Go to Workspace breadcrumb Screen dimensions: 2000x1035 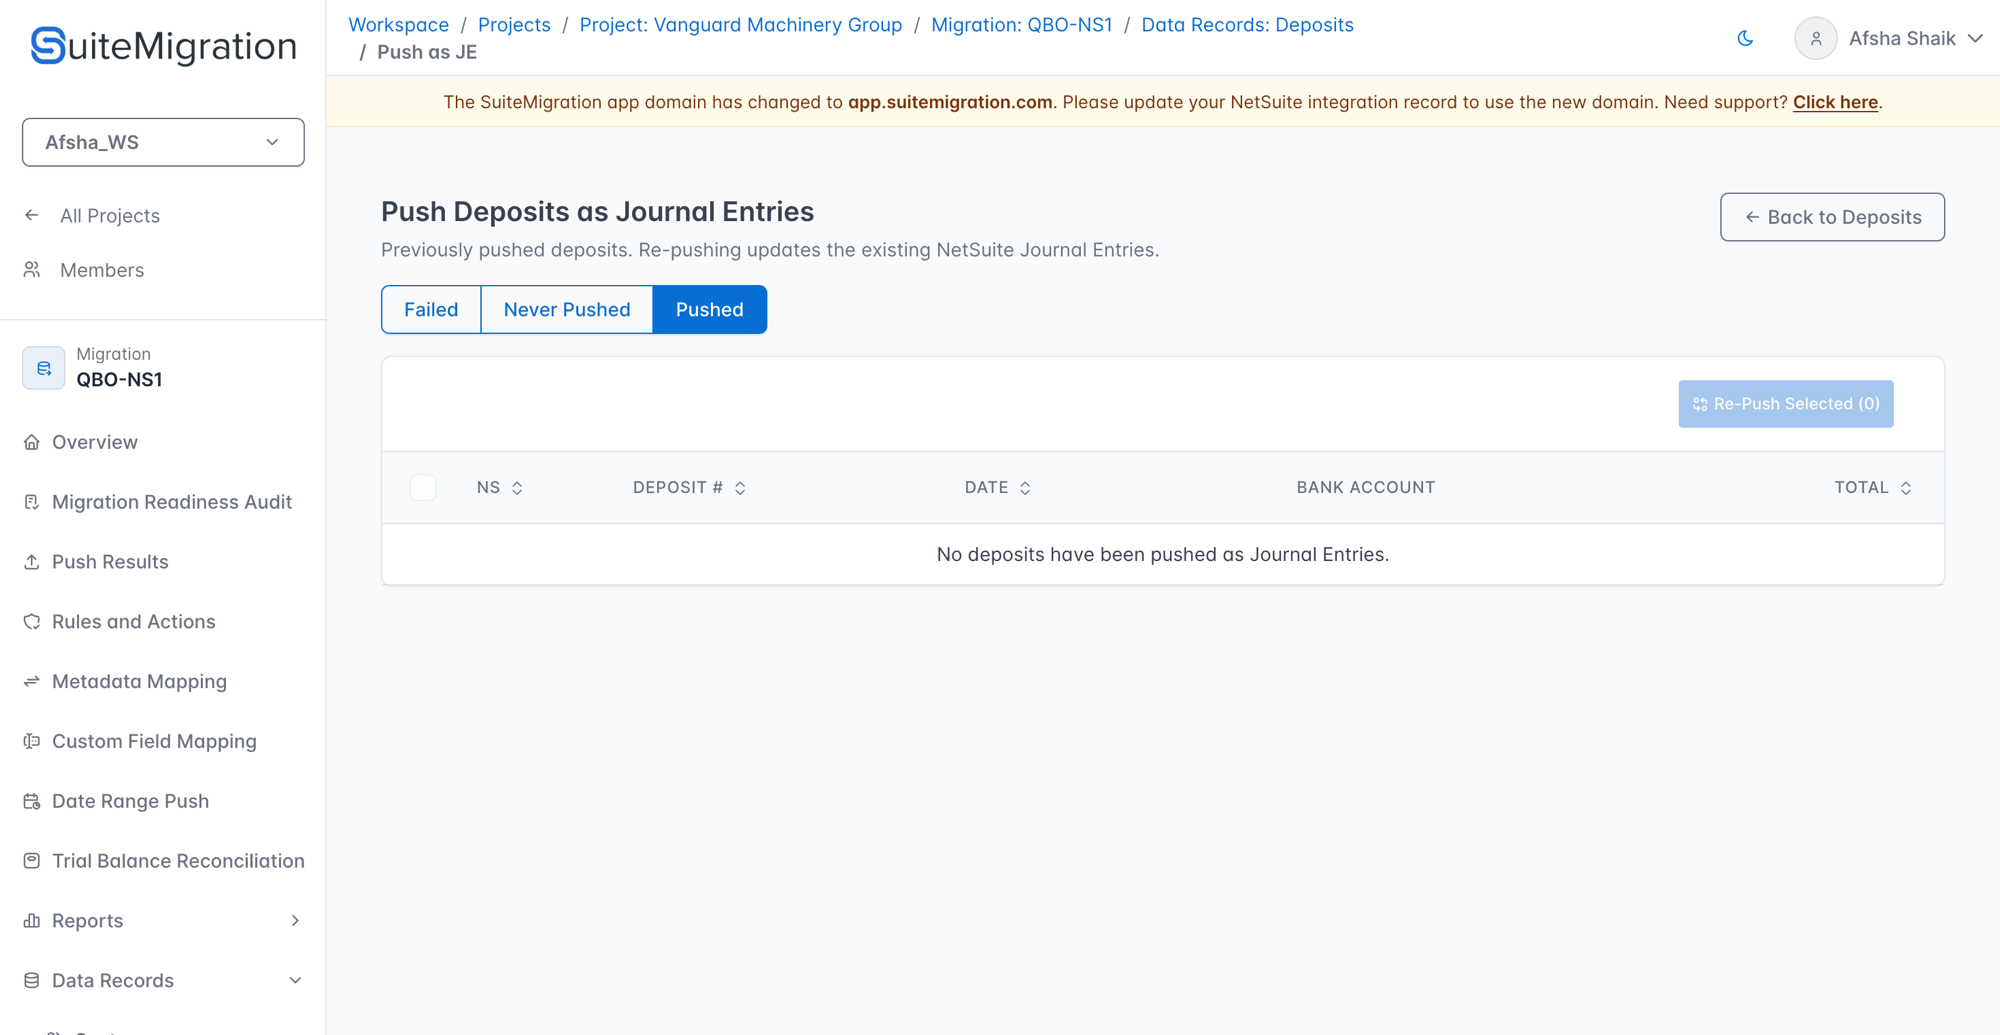(398, 25)
